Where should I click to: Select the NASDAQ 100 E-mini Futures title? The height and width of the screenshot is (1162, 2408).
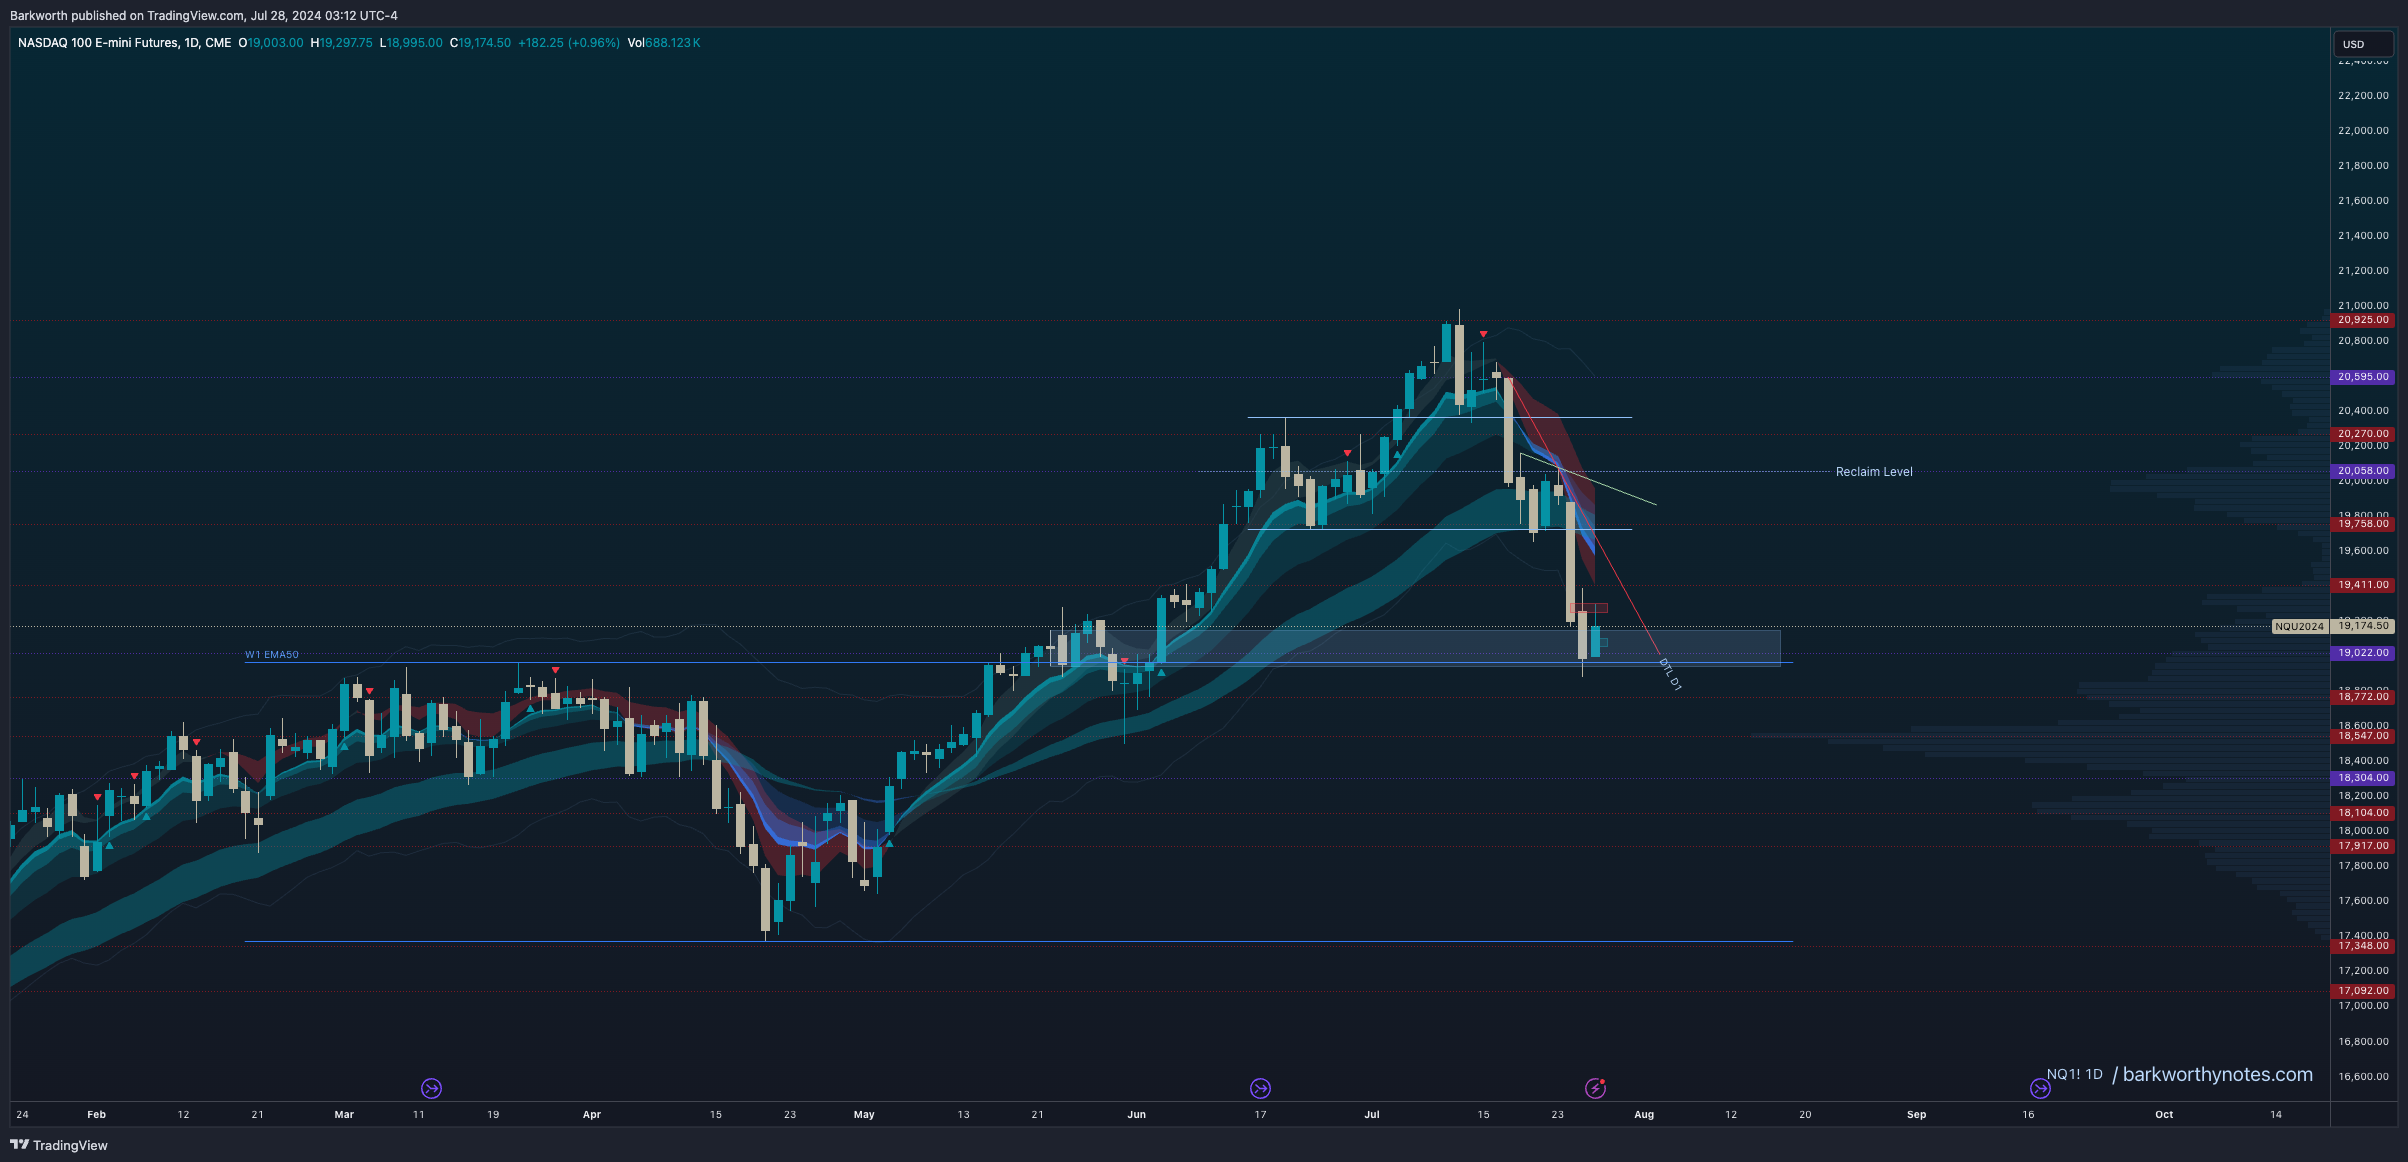[x=124, y=43]
